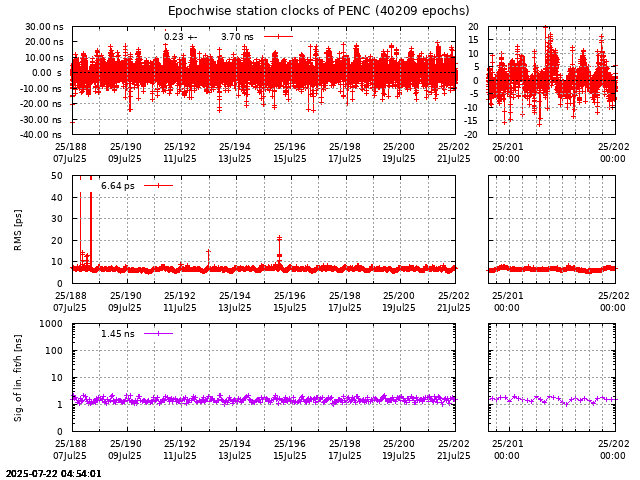Image resolution: width=640 pixels, height=480 pixels.
Task: Click the "20.00 ns" tick on top plot
Action: 44,42
